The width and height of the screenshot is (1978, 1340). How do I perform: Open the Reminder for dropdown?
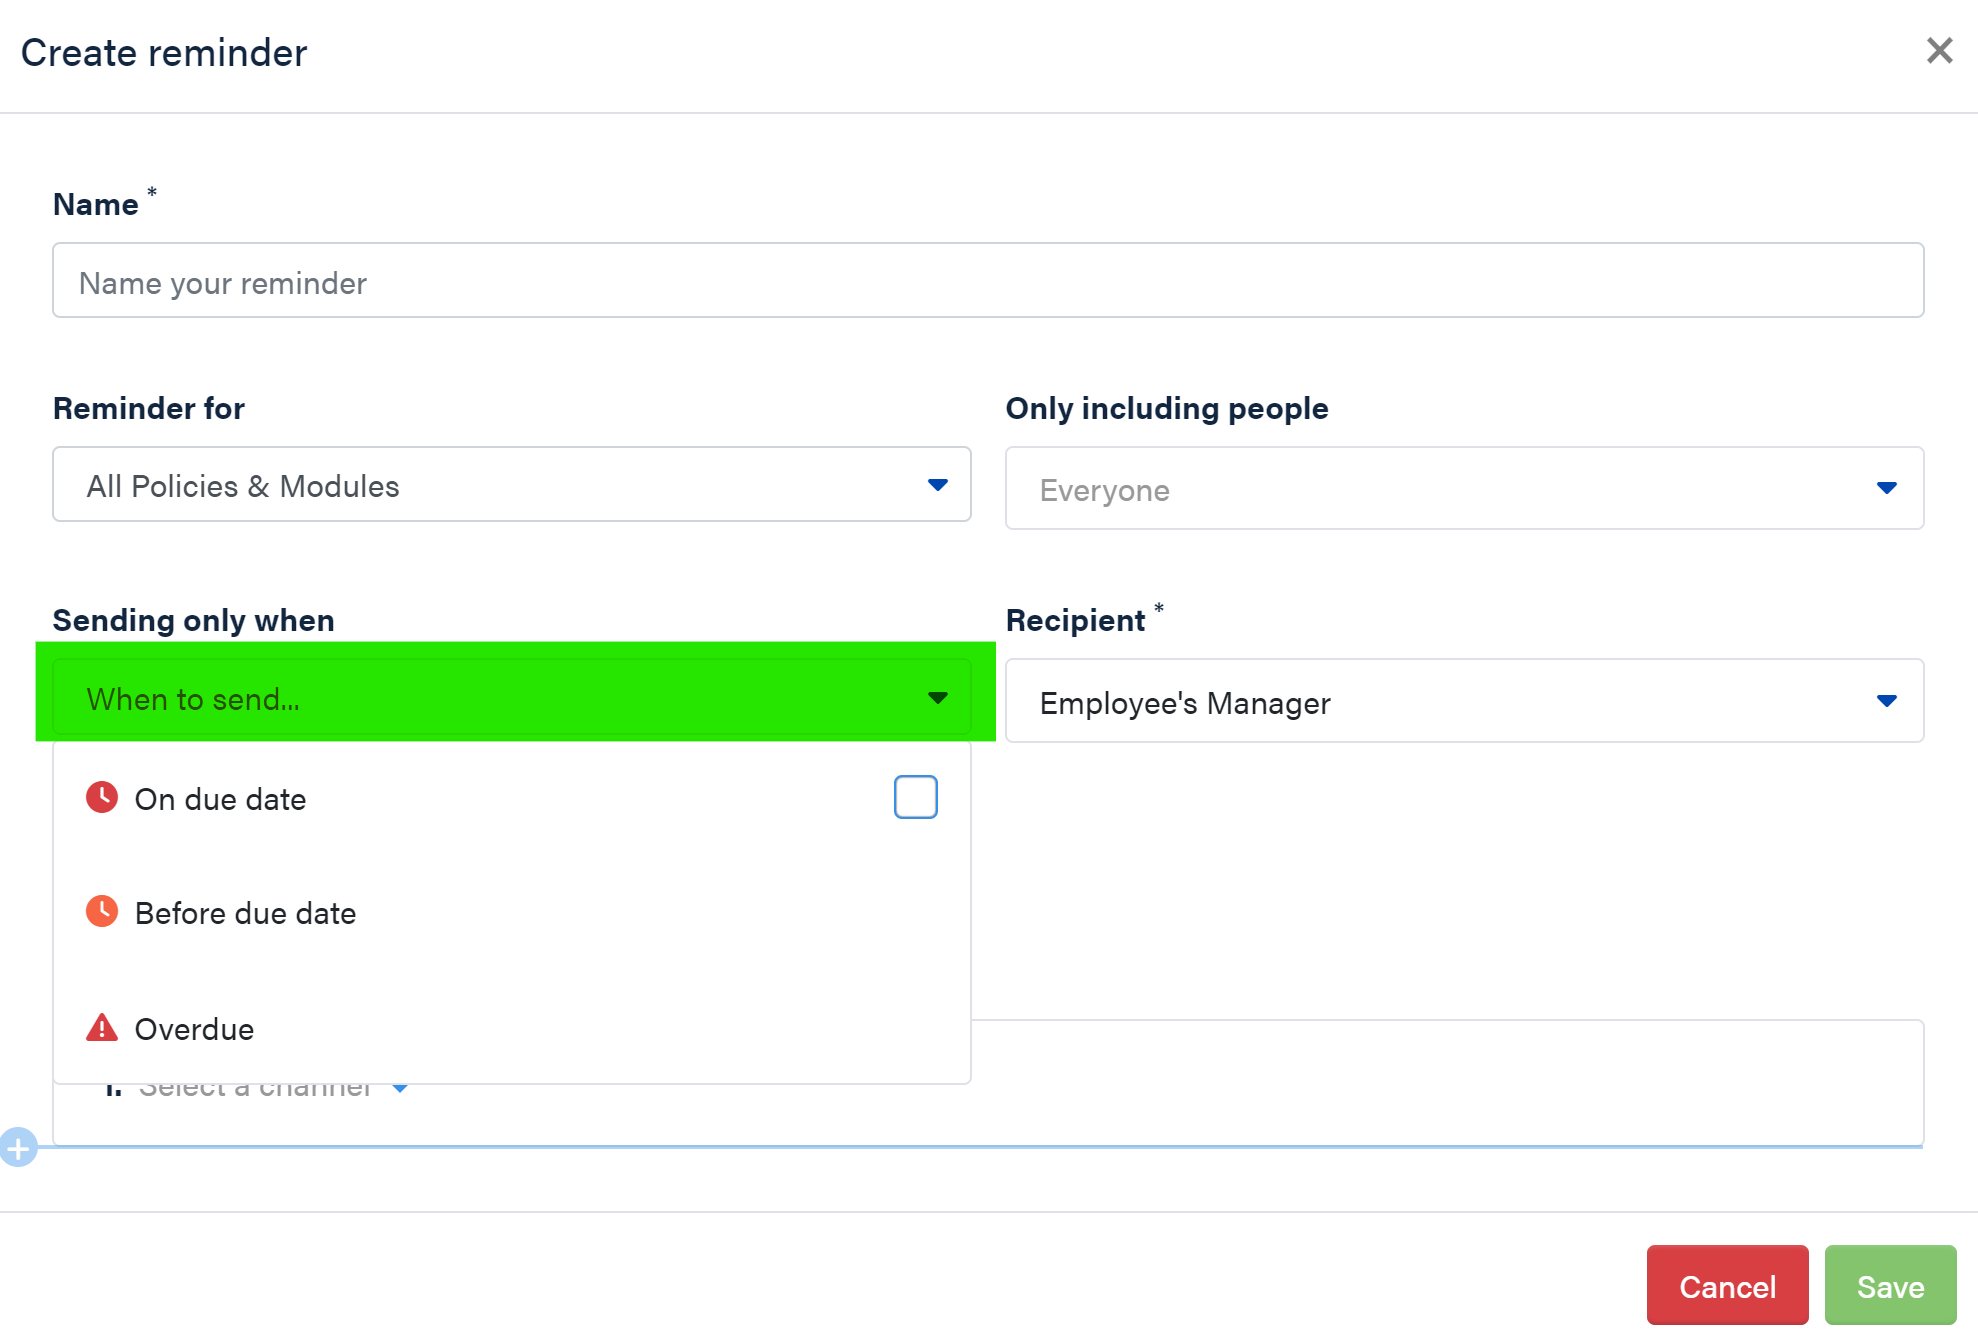tap(511, 485)
